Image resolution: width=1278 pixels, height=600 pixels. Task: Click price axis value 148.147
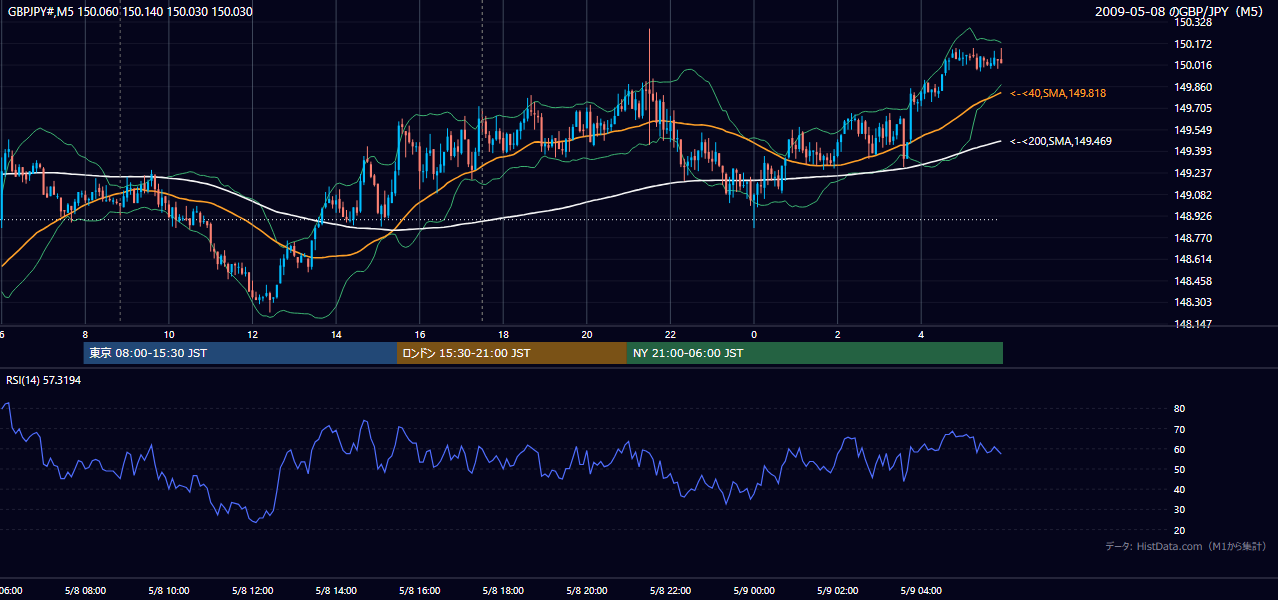tap(1192, 324)
